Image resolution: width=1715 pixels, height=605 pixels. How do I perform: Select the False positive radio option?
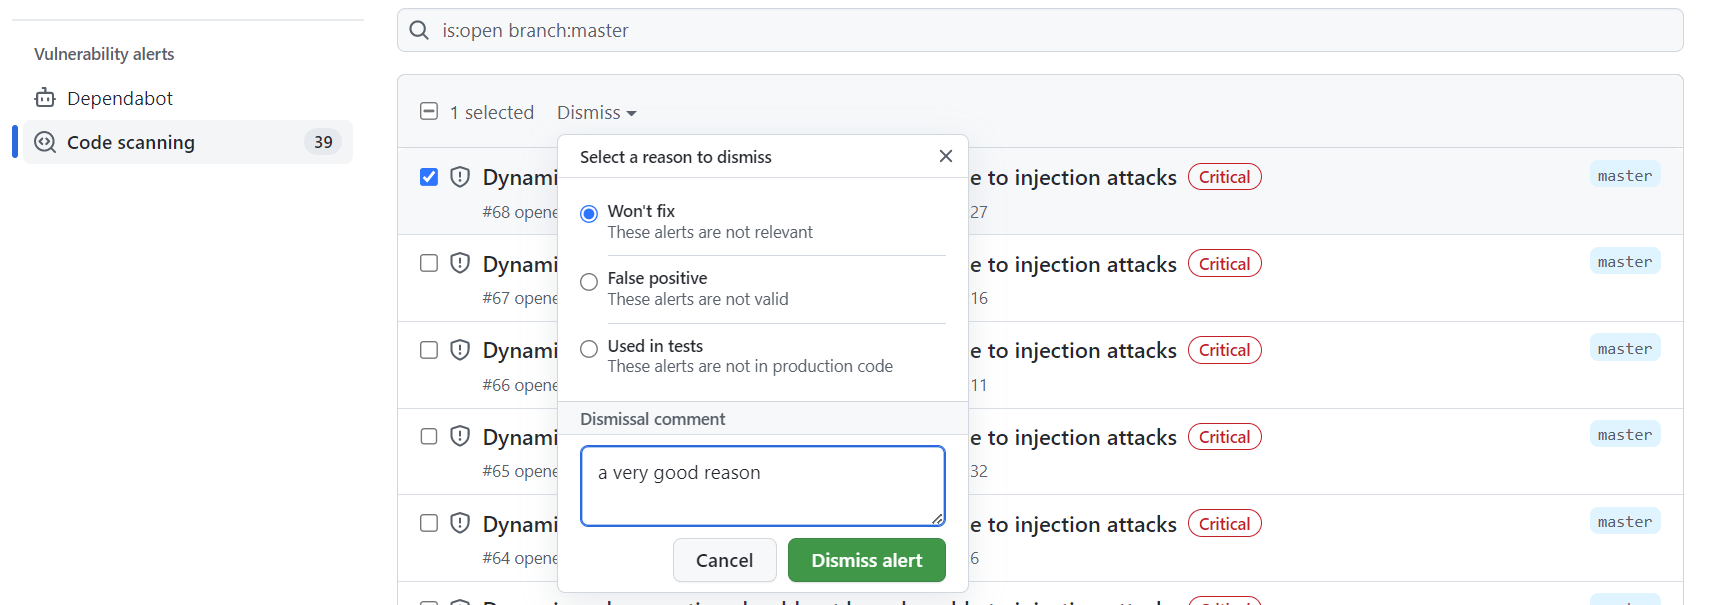click(589, 282)
